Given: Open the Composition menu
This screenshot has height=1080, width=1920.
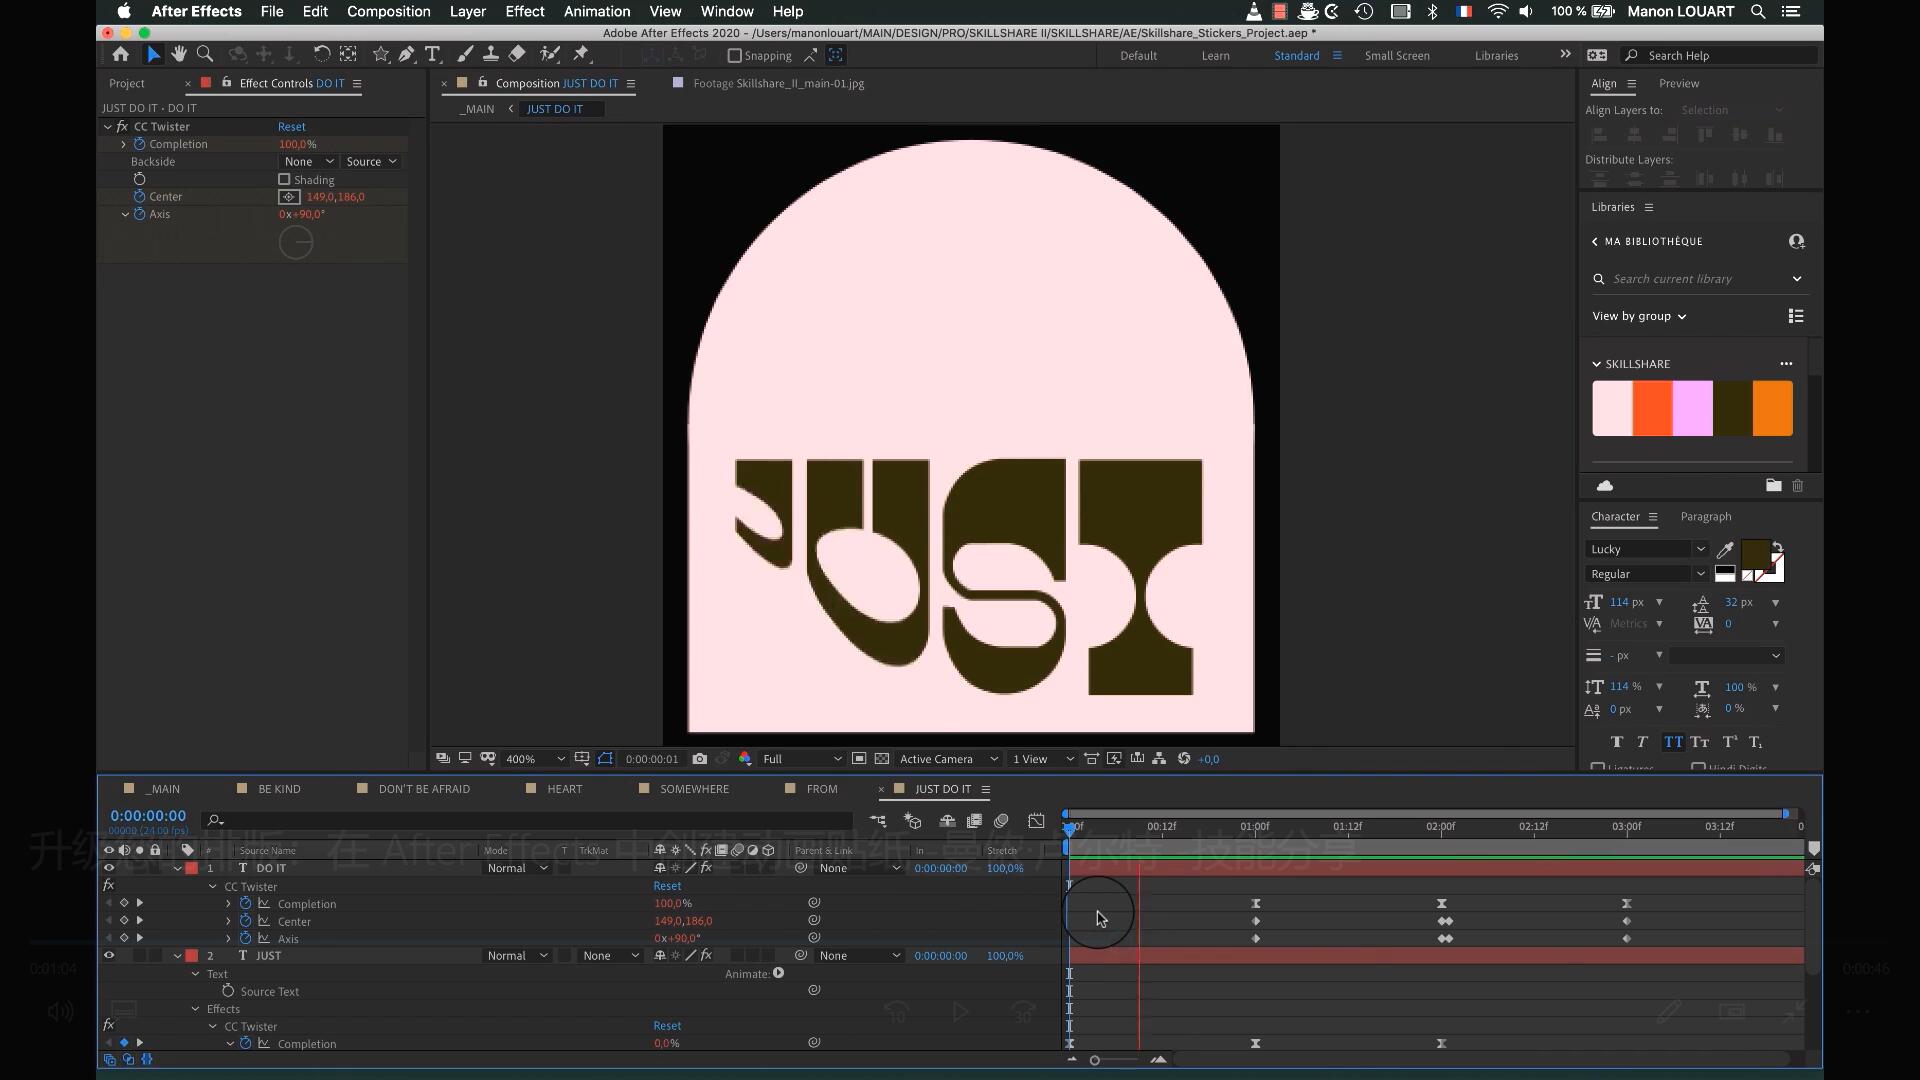Looking at the screenshot, I should point(388,12).
